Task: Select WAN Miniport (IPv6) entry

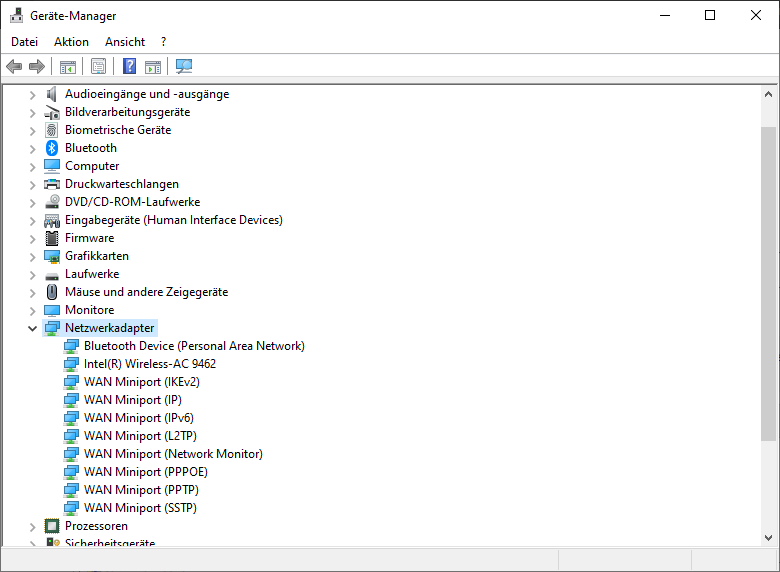Action: (139, 418)
